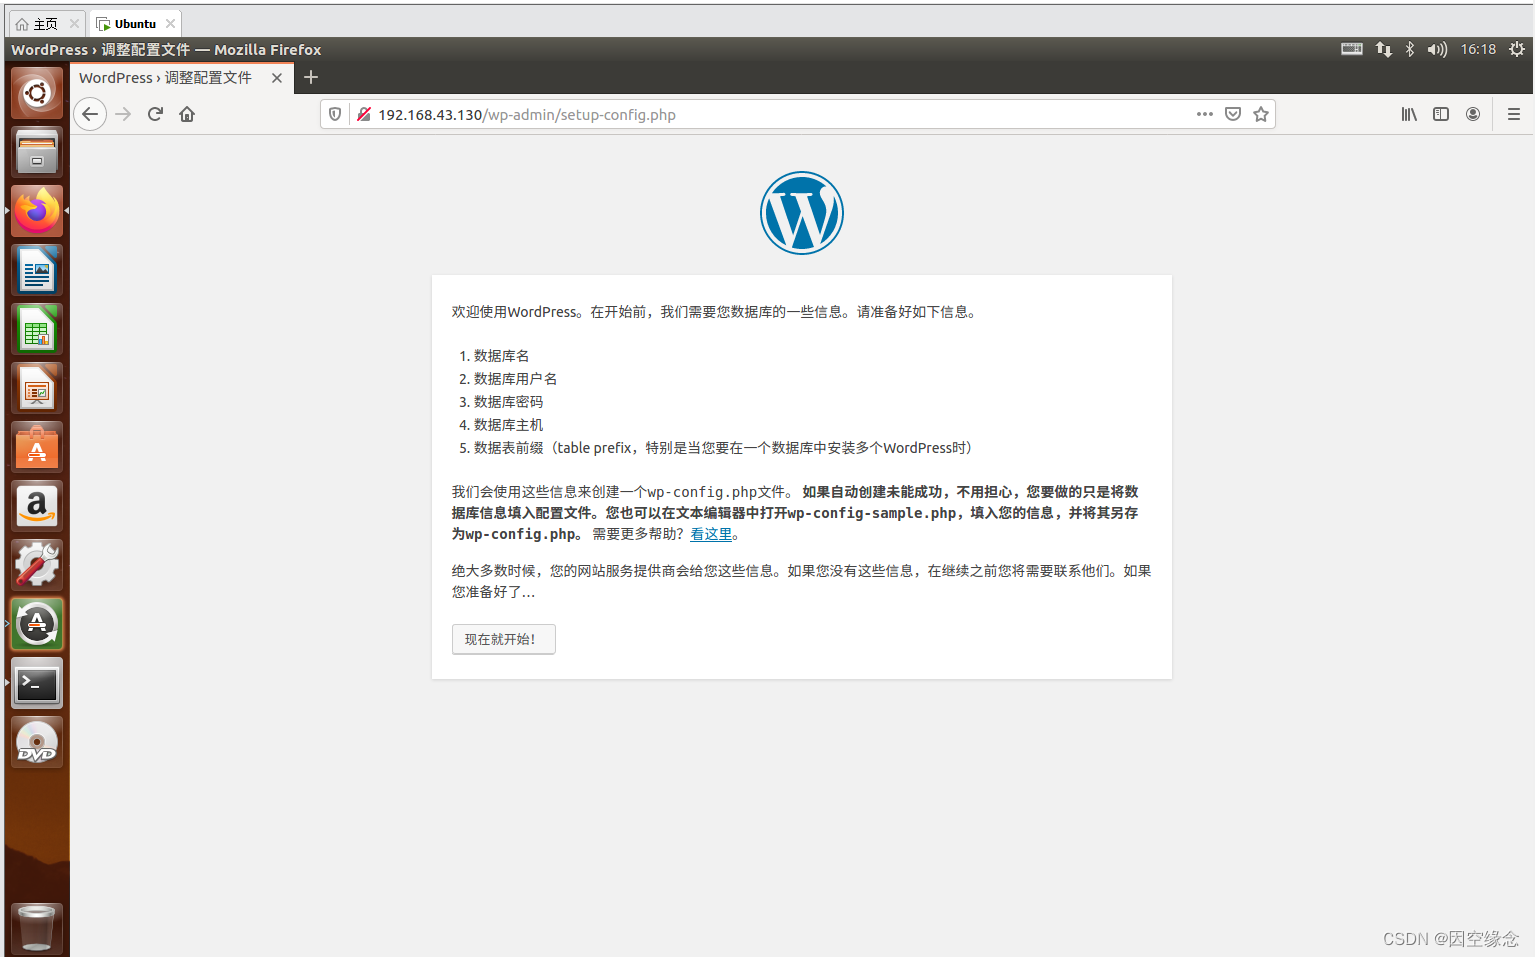Launch LibreOffice Calc from the dock
Screen dimensions: 1535x957
tap(37, 329)
